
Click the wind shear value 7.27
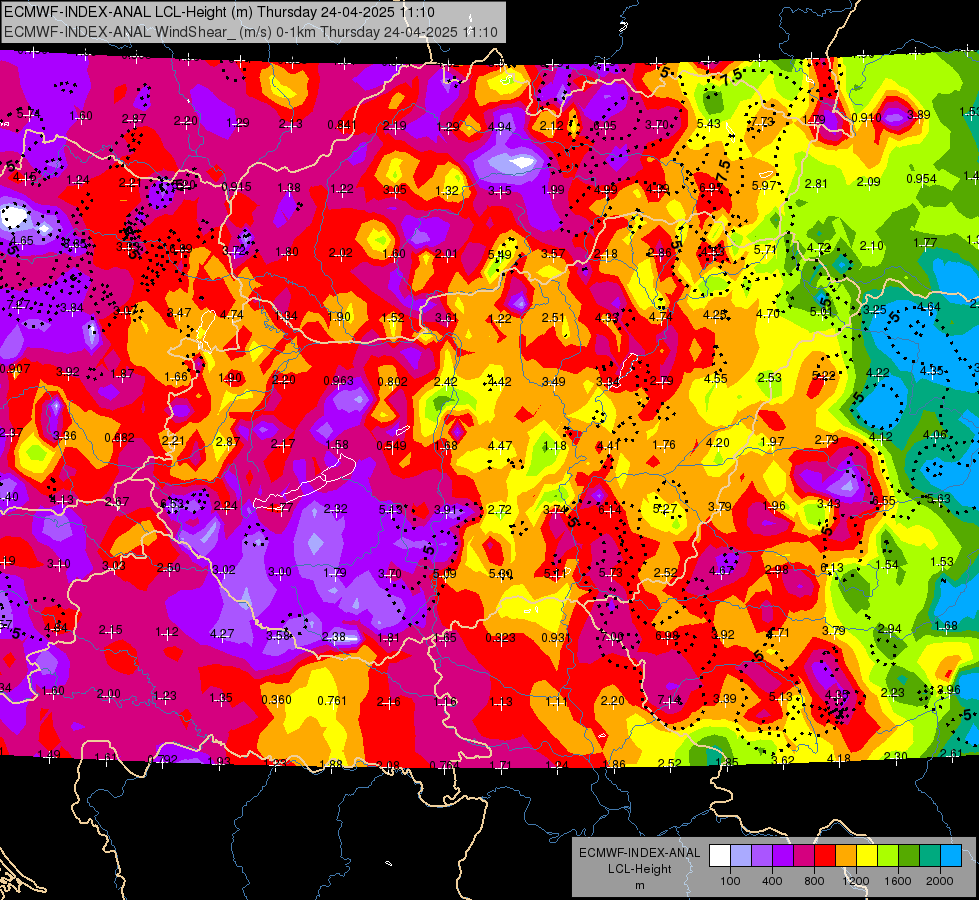18,305
